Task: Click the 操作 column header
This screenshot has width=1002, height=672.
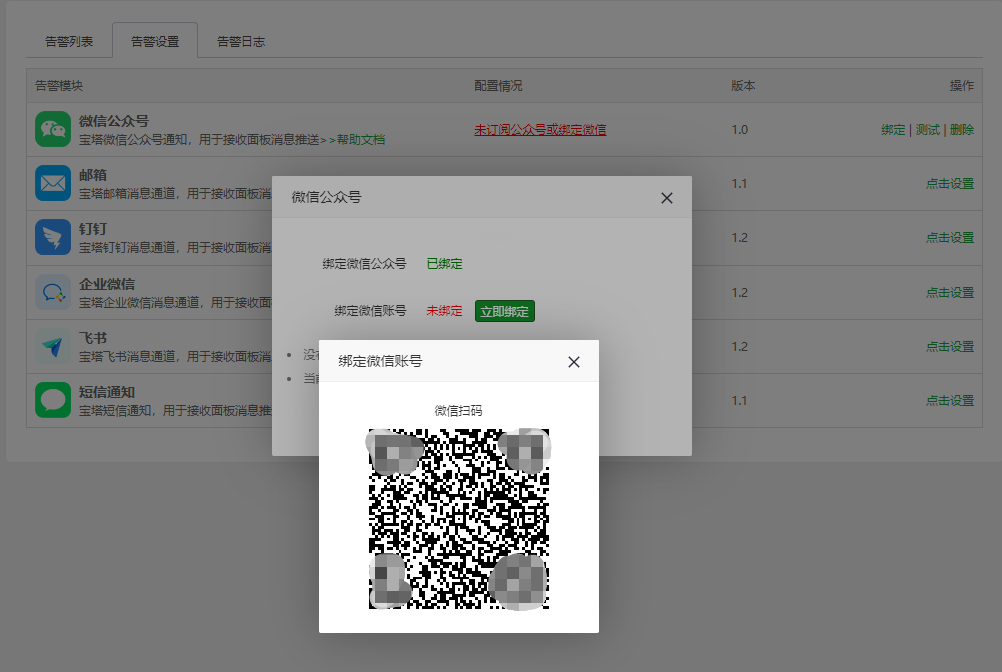Action: (x=962, y=86)
